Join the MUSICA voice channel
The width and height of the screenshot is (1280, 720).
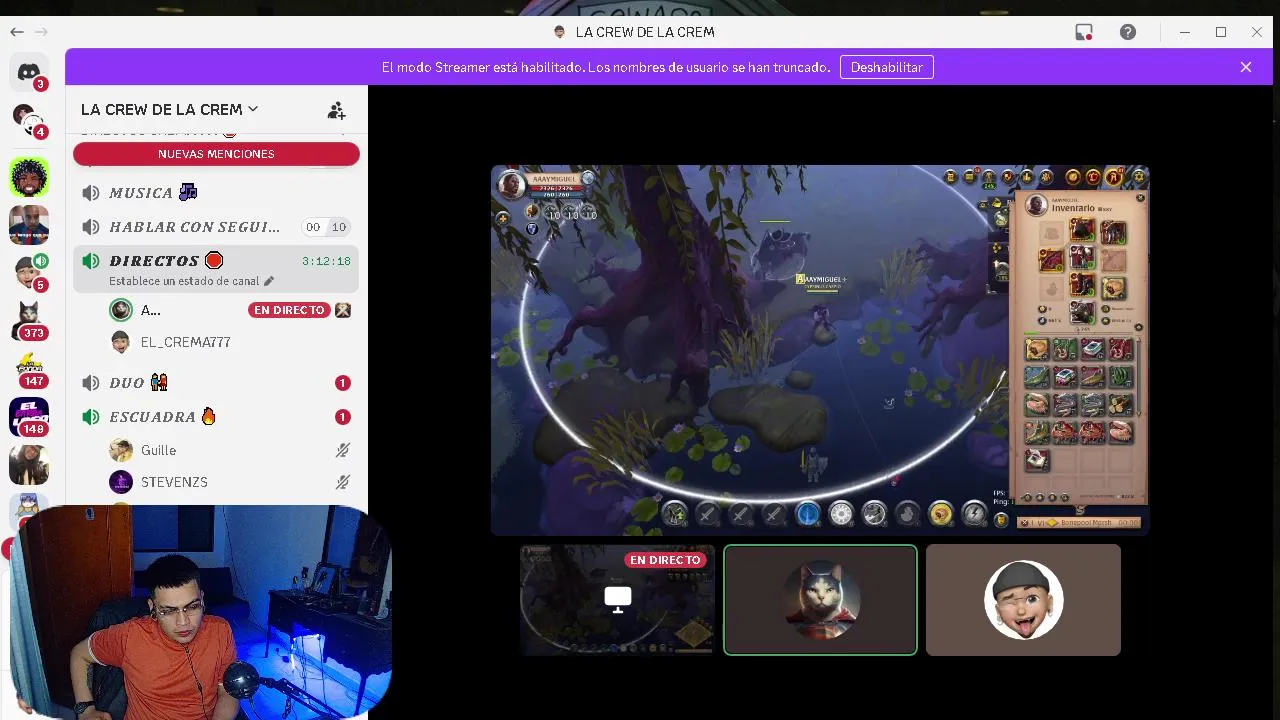tap(216, 193)
